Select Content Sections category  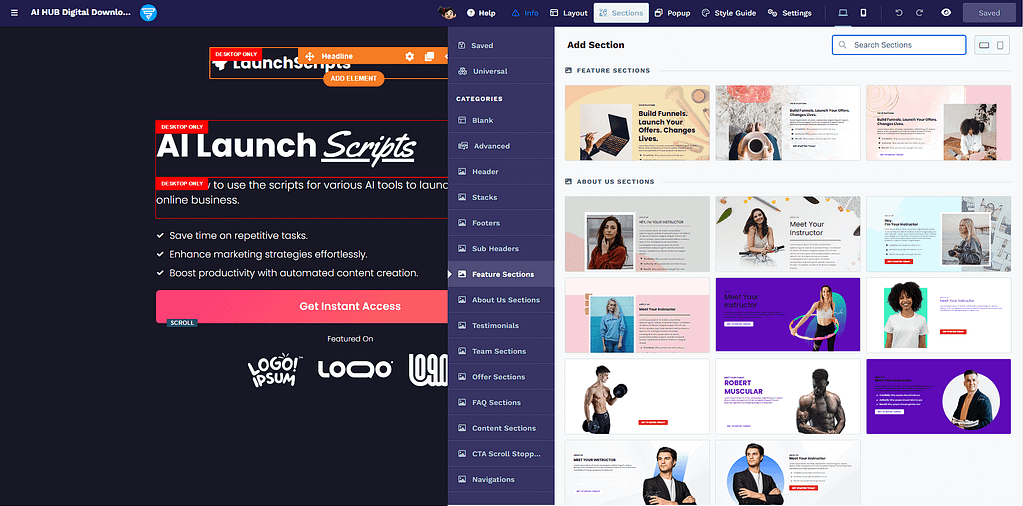click(501, 428)
